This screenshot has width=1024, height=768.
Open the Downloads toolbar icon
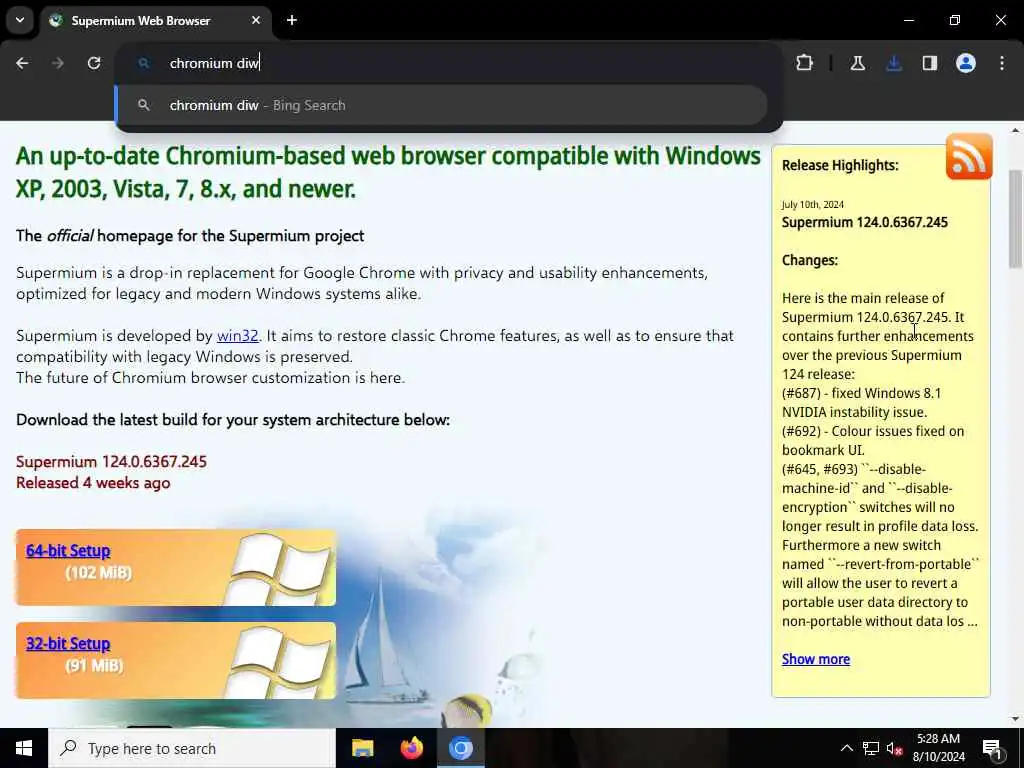click(894, 63)
